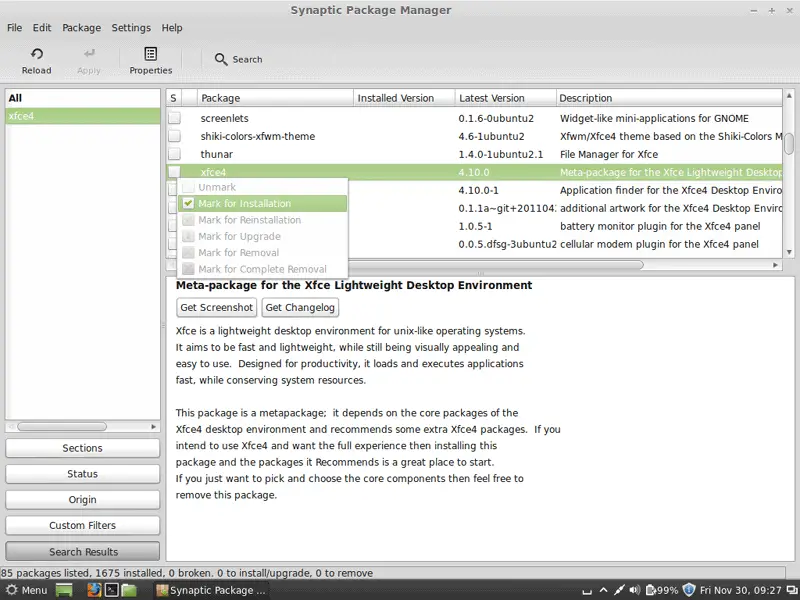Switch to the Origin filter view

pyautogui.click(x=83, y=499)
